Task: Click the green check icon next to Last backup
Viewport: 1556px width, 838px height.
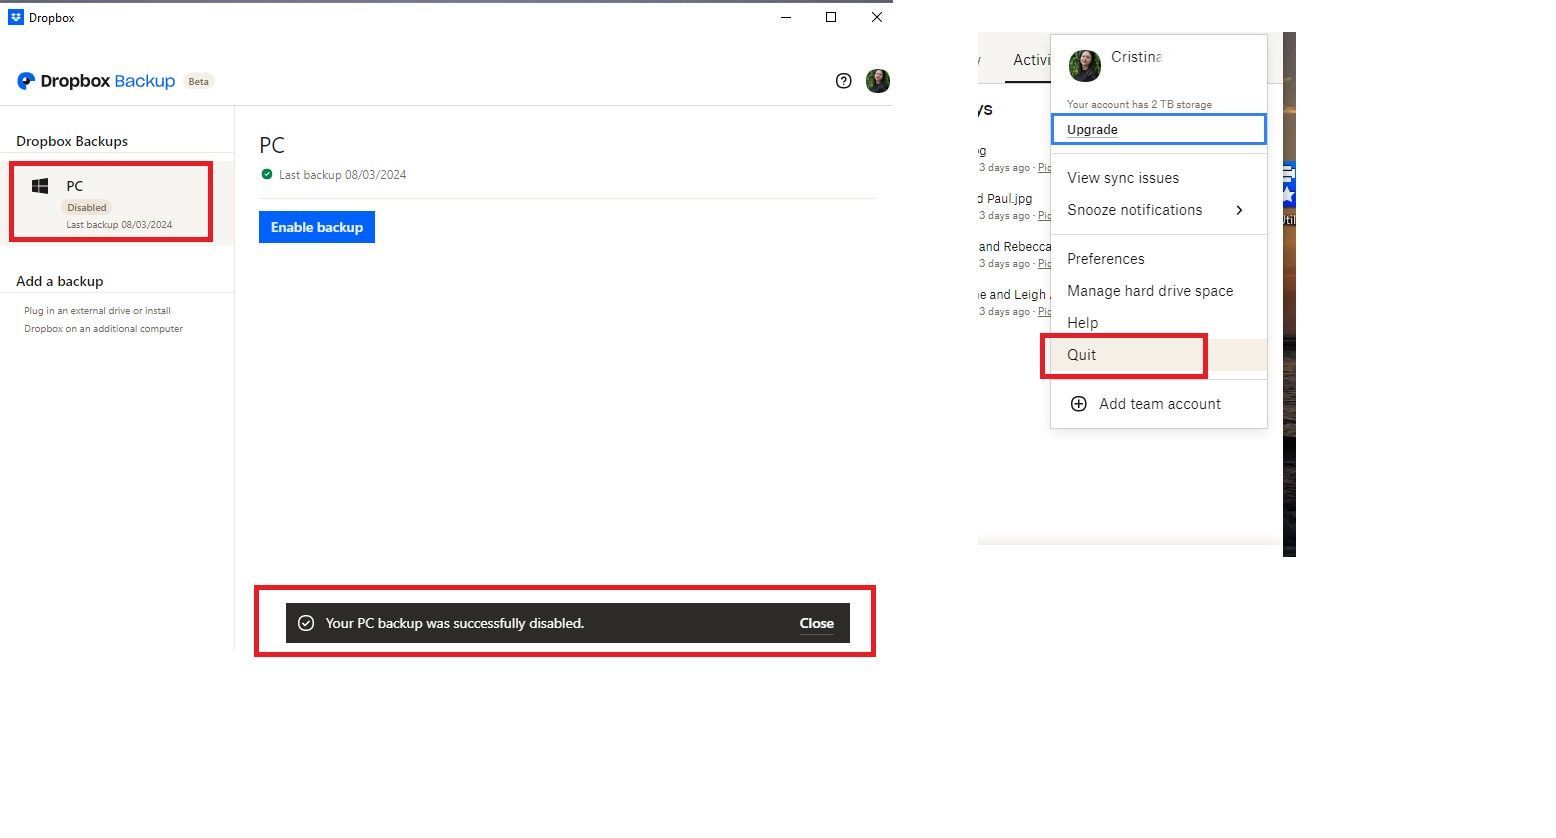Action: 267,174
